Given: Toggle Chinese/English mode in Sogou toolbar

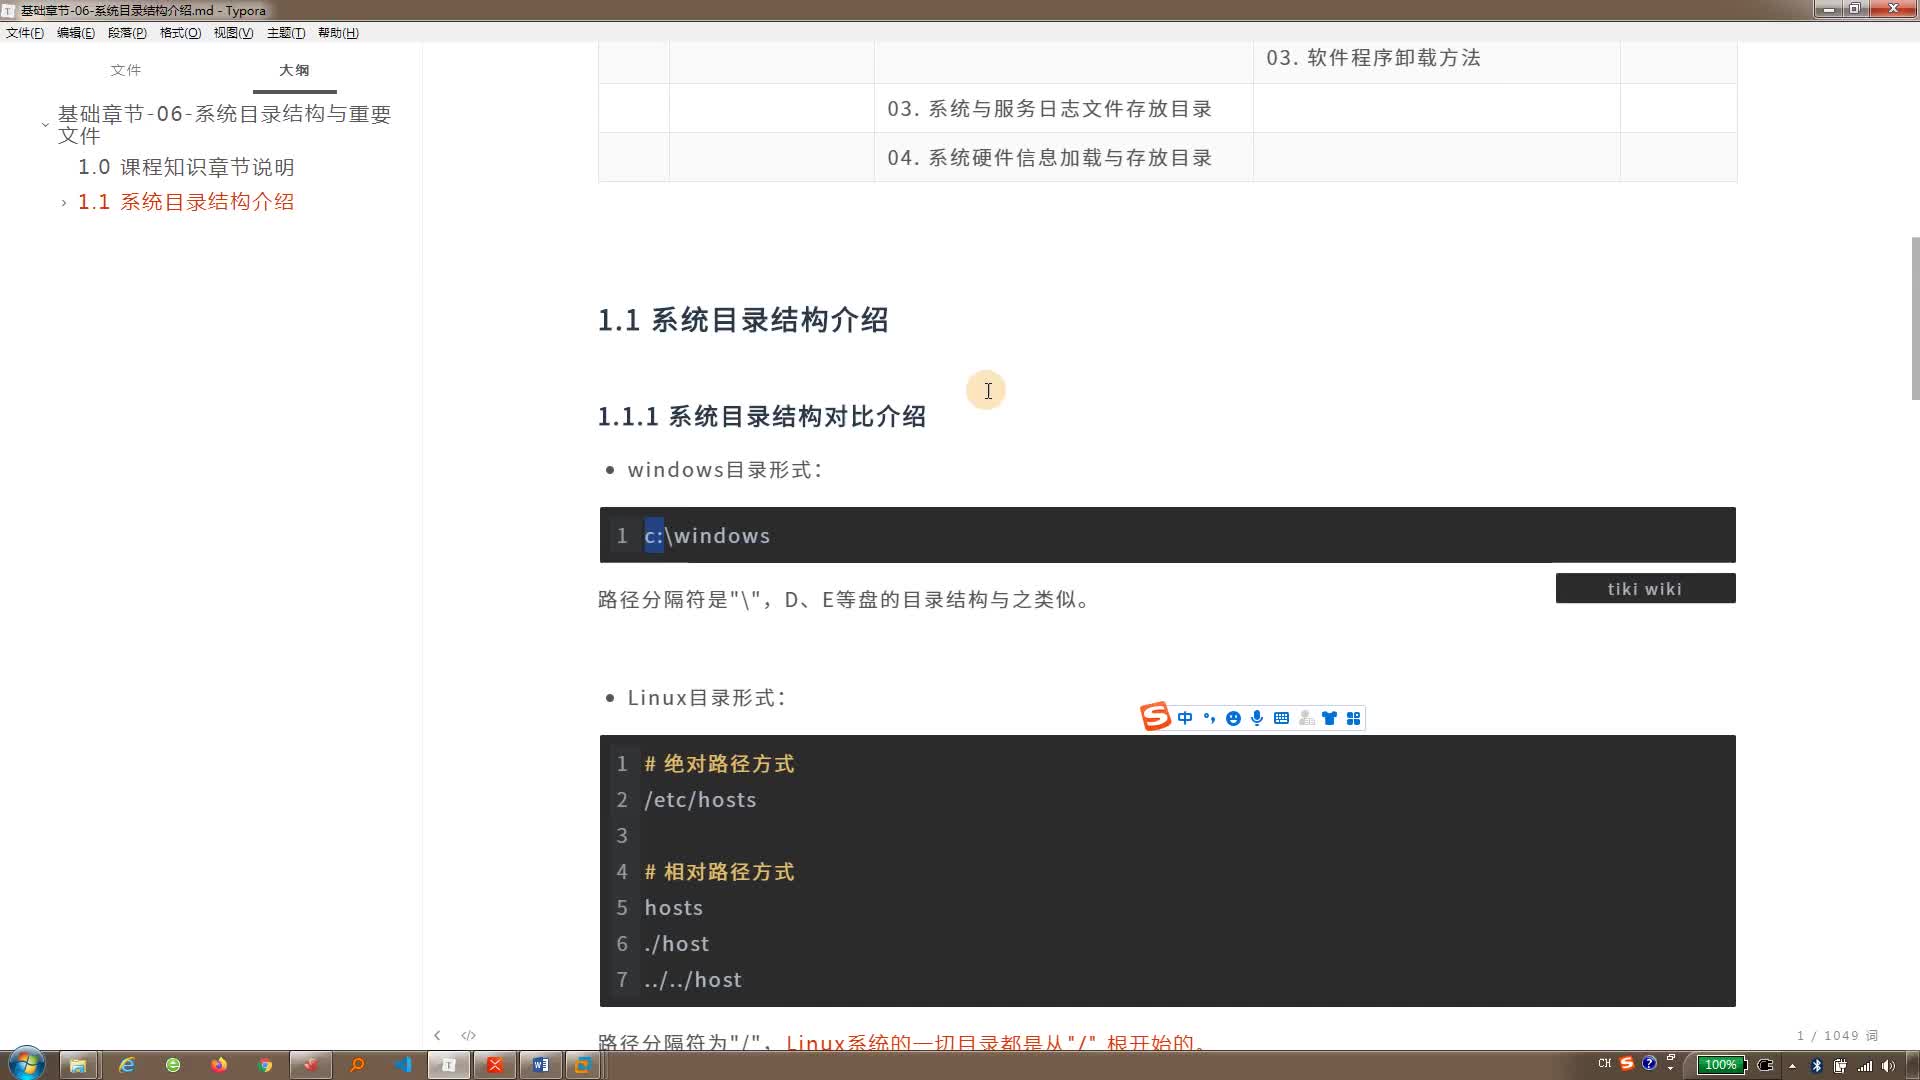Looking at the screenshot, I should [1185, 718].
